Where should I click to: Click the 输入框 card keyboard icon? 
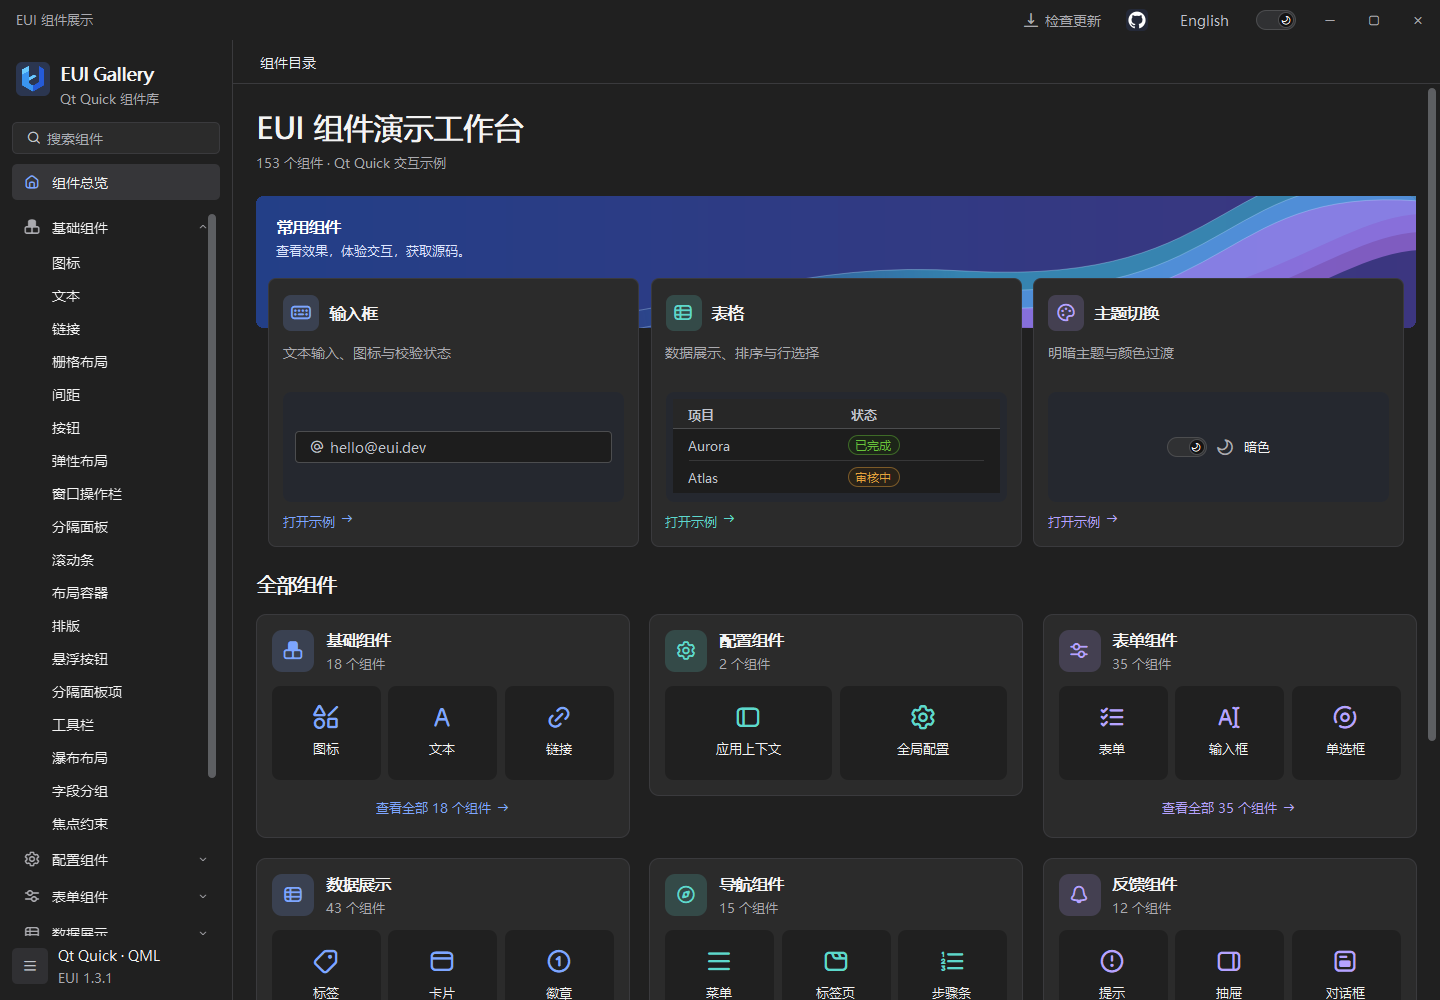[x=301, y=313]
